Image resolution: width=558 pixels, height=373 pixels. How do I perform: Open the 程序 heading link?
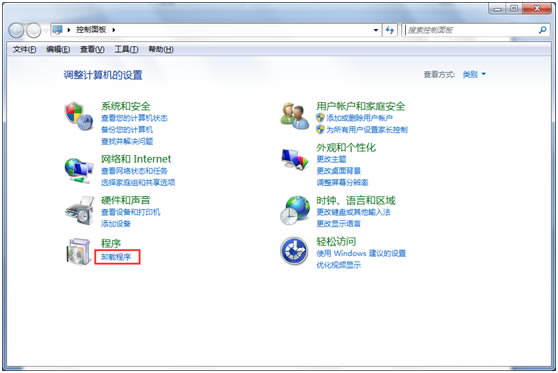pos(111,243)
